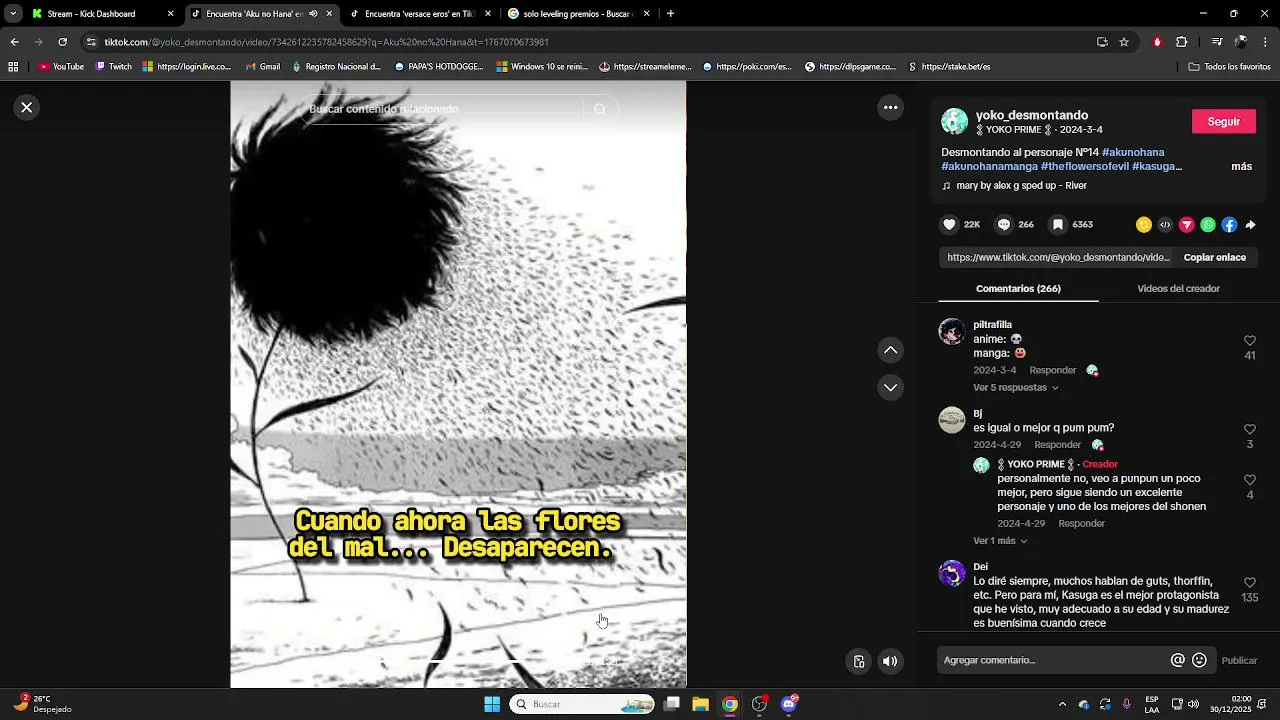Screen dimensions: 1280x720
Task: Go to next video with down arrow
Action: pyautogui.click(x=890, y=387)
